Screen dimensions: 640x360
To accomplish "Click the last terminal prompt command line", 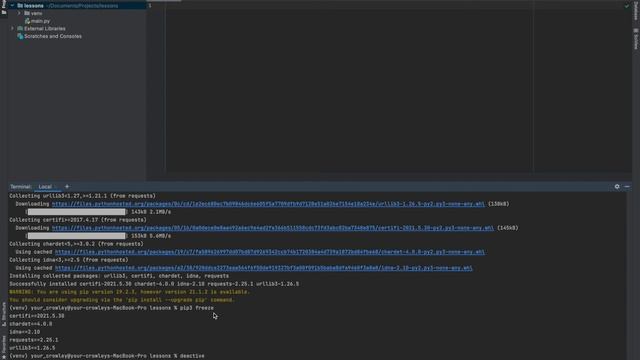I will coord(107,356).
